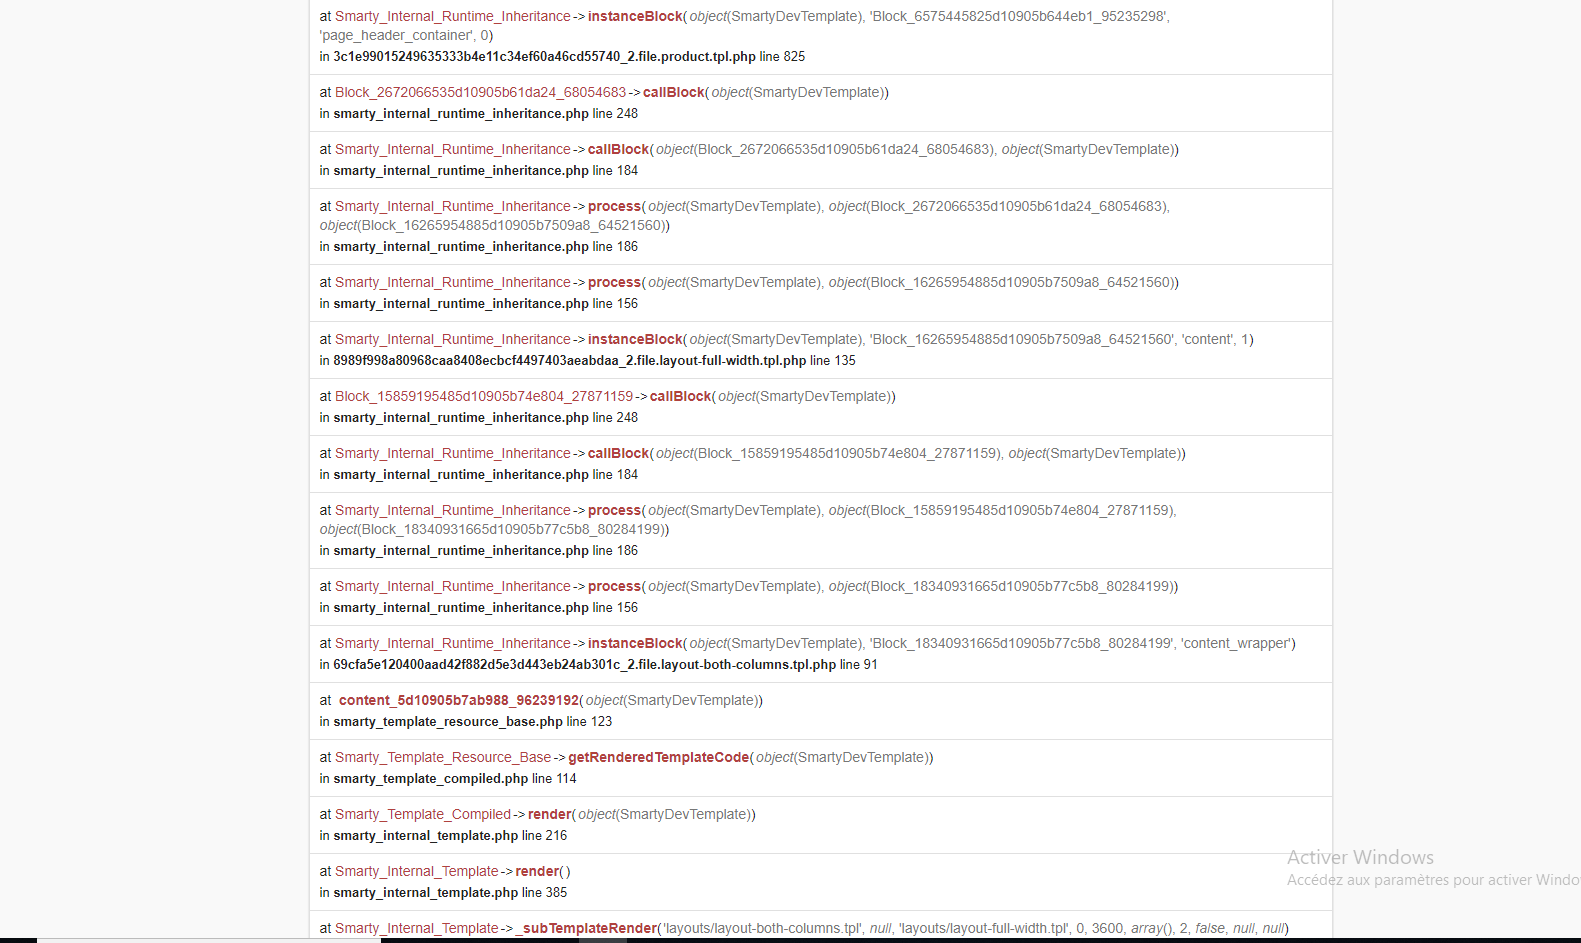The width and height of the screenshot is (1581, 943).
Task: Click render method of Smarty_Template_Compiled
Action: [x=549, y=814]
